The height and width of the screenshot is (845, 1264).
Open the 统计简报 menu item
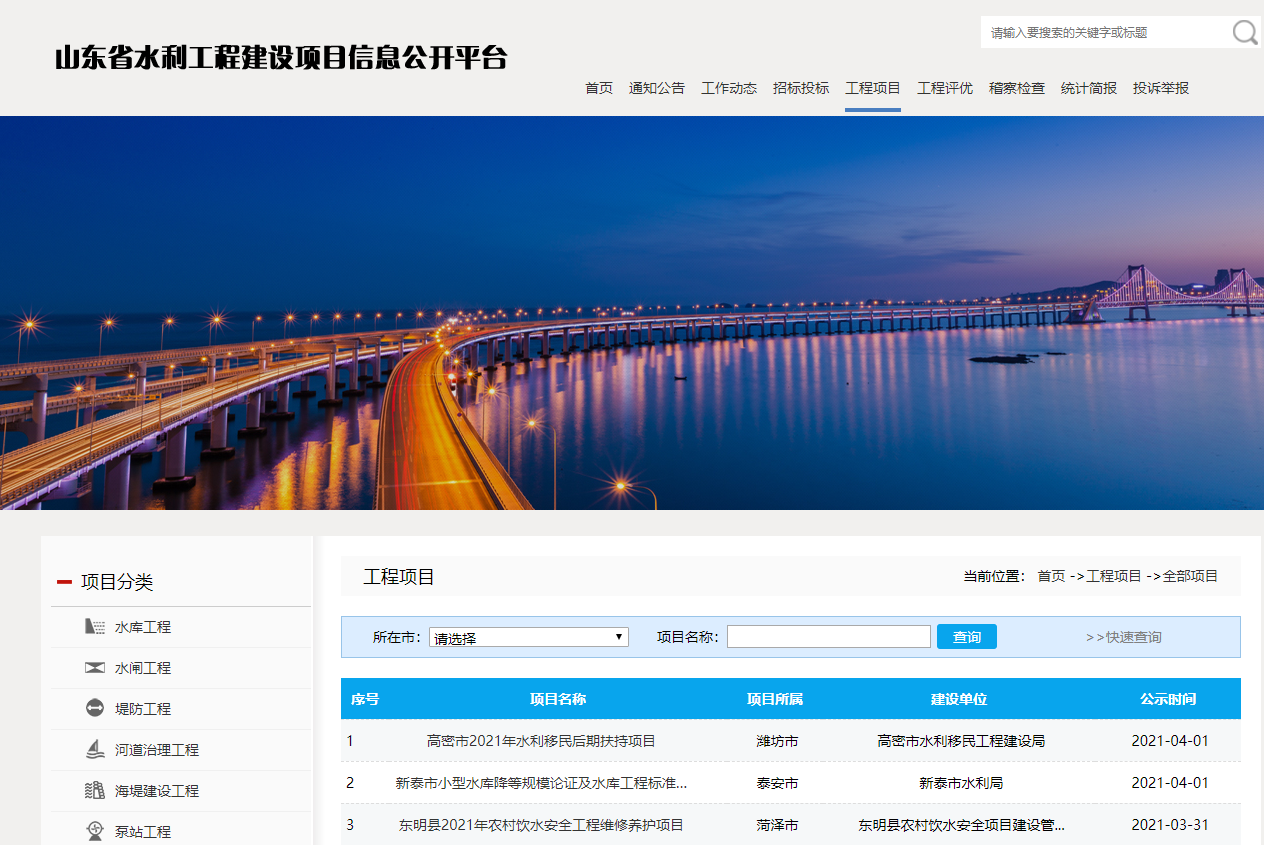1089,88
